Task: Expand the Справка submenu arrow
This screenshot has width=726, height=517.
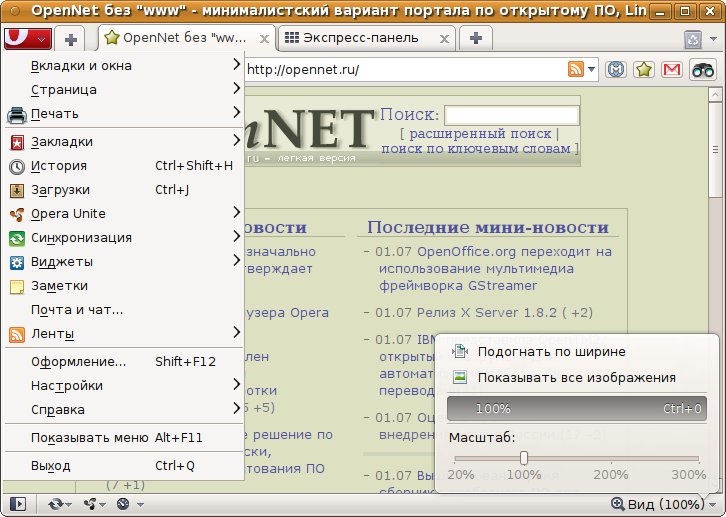Action: 236,408
